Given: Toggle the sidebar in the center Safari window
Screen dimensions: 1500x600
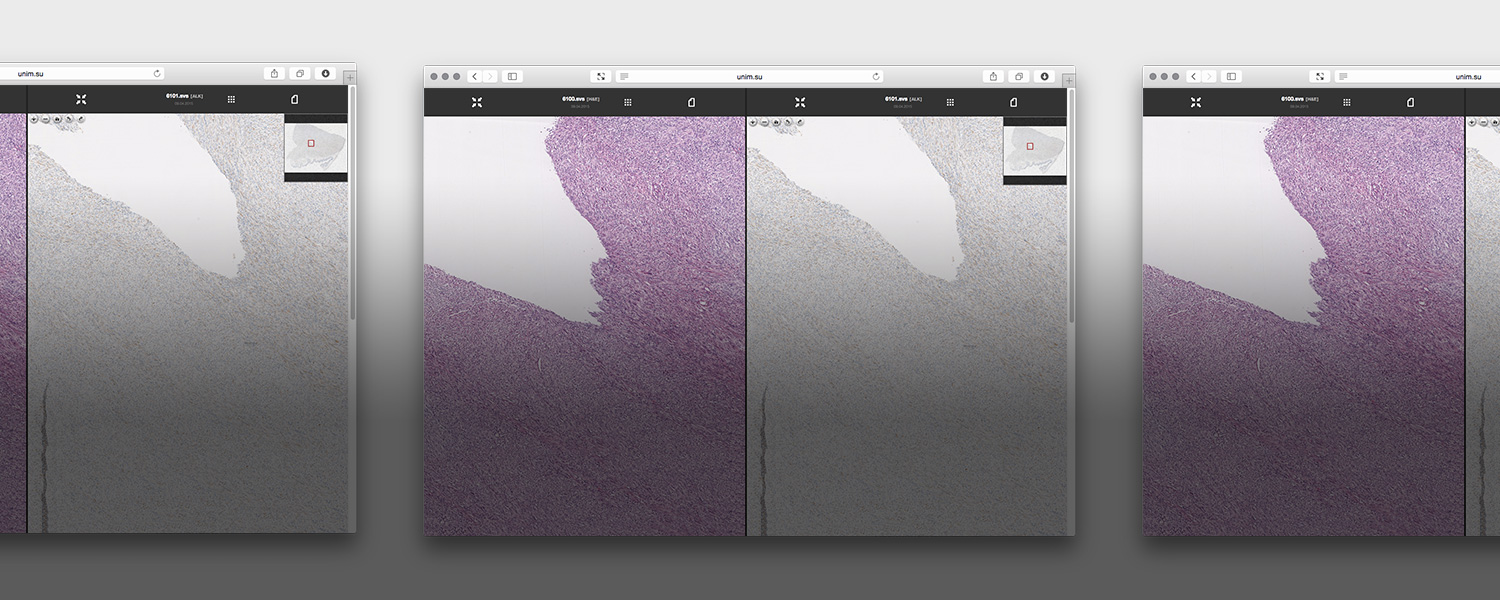Looking at the screenshot, I should pyautogui.click(x=512, y=76).
